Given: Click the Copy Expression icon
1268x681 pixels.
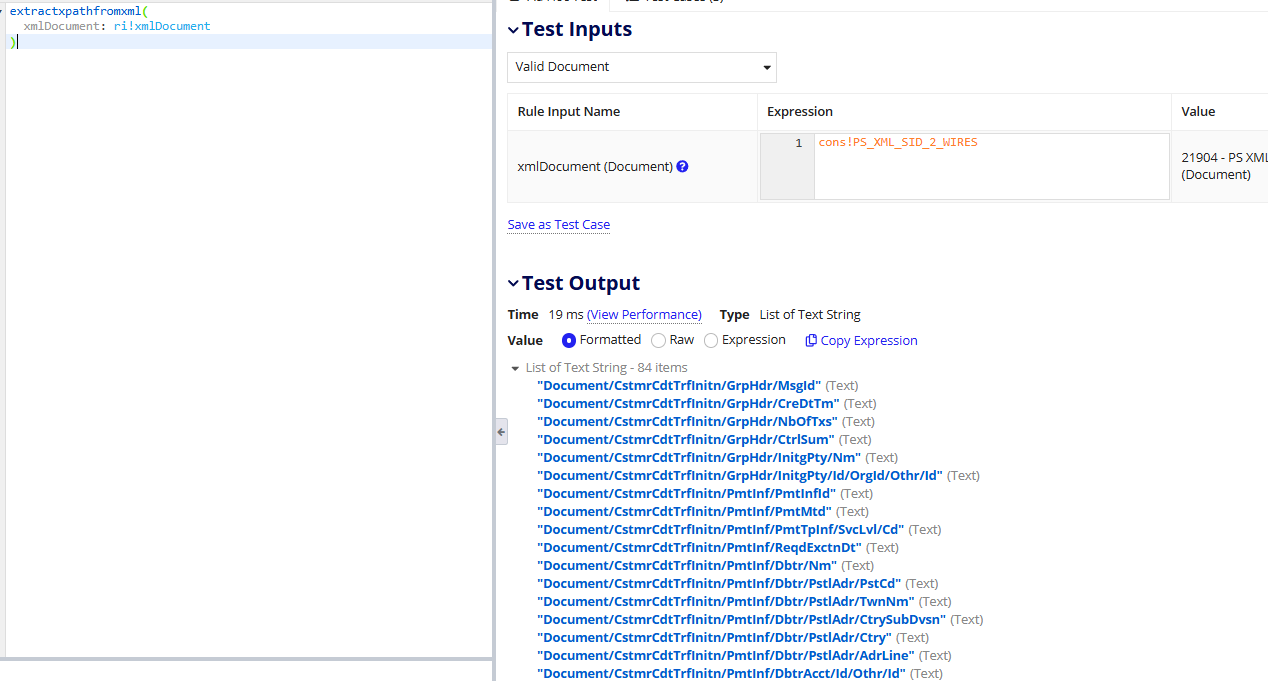Looking at the screenshot, I should tap(811, 340).
